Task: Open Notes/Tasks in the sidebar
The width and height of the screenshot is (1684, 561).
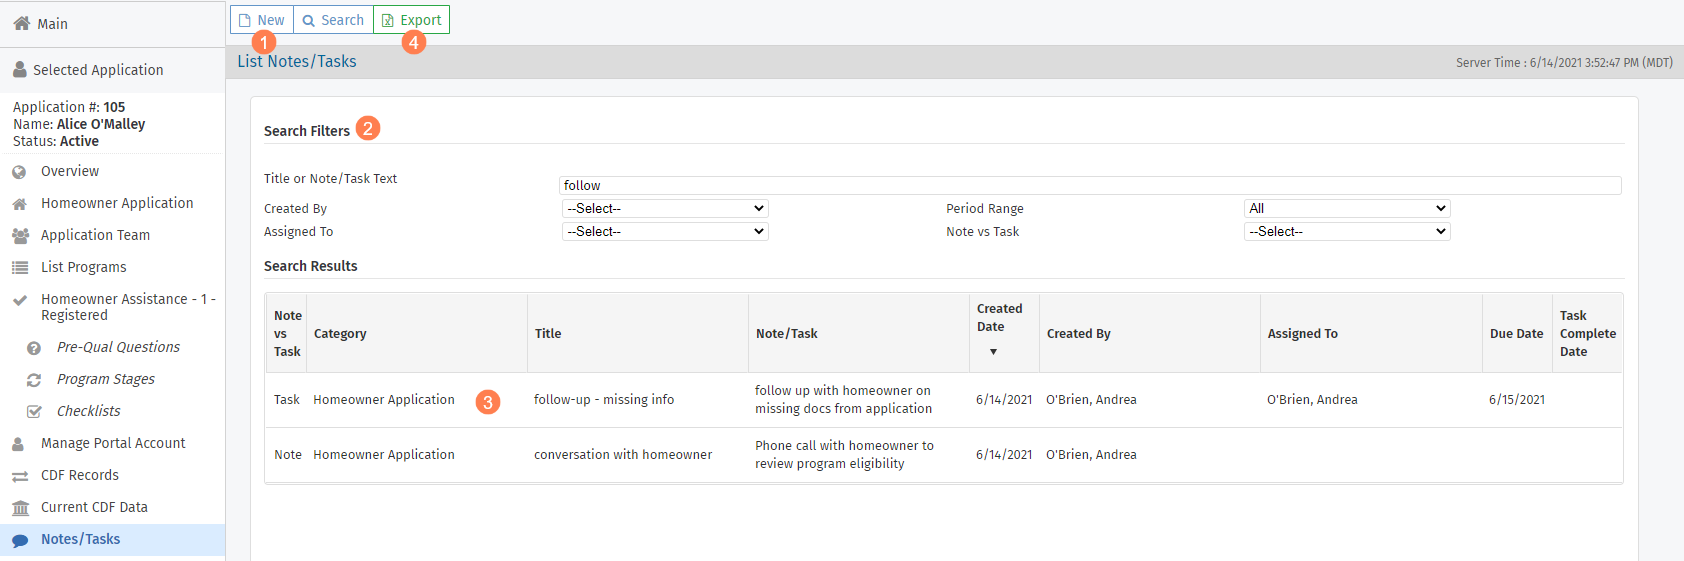Action: pos(80,540)
